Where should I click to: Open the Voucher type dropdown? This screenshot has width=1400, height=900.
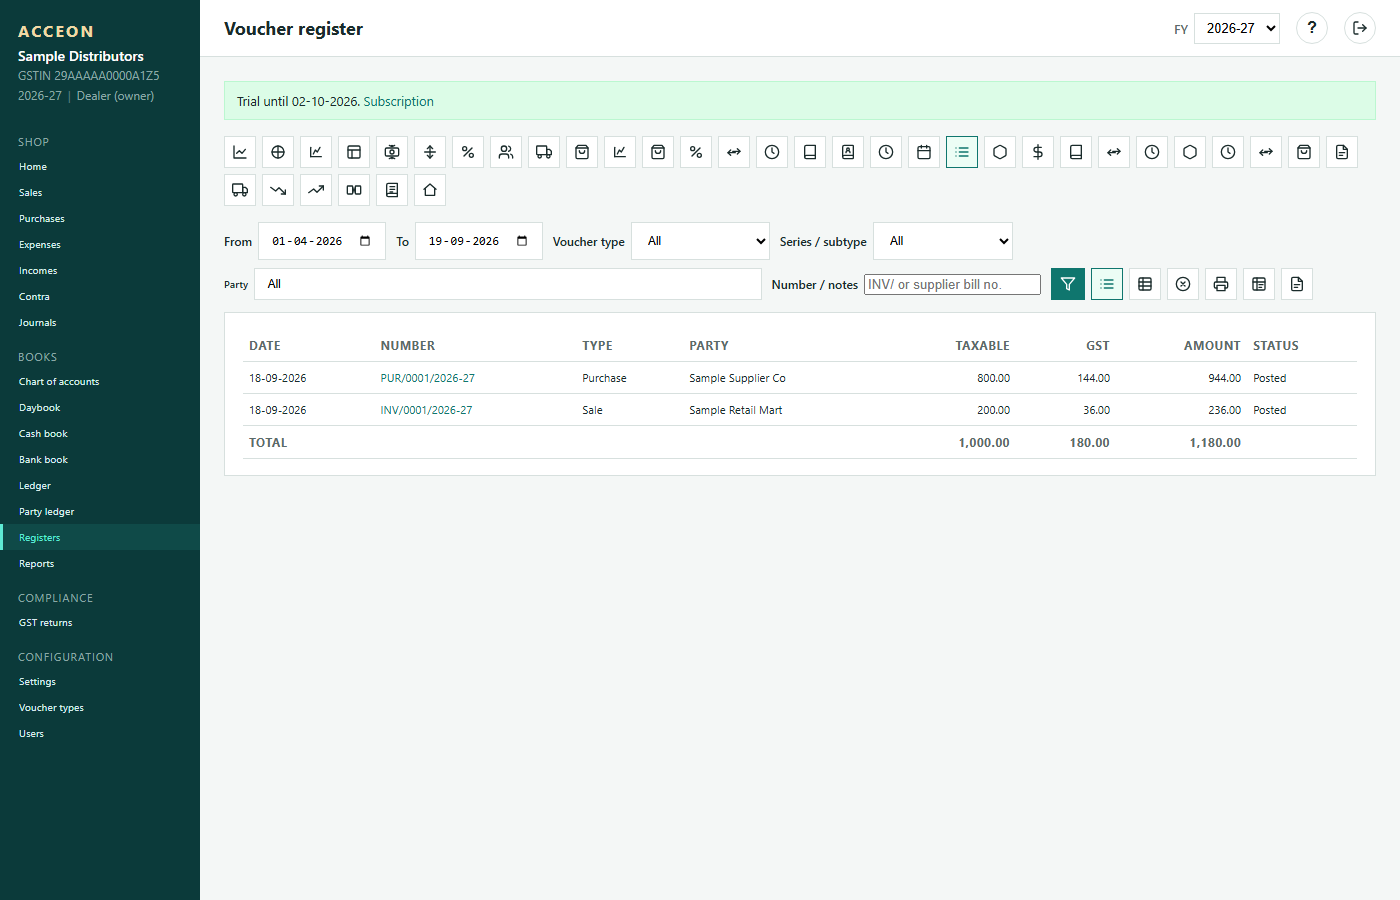point(701,241)
